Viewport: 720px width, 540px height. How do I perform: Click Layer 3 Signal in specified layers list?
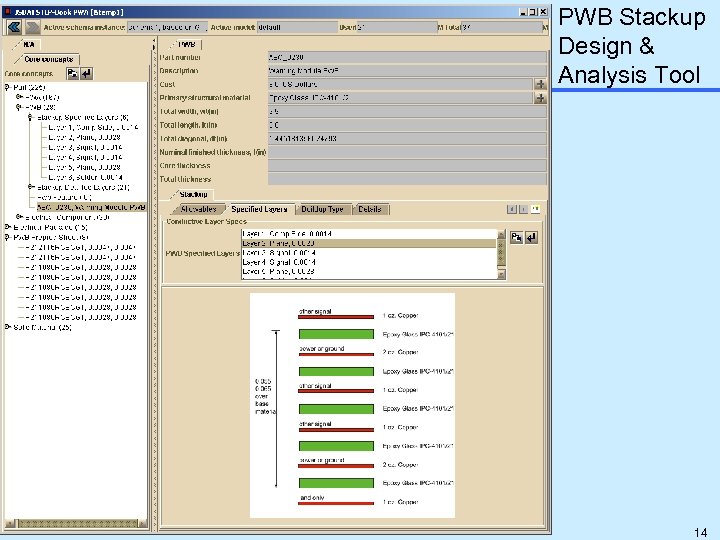click(x=369, y=253)
